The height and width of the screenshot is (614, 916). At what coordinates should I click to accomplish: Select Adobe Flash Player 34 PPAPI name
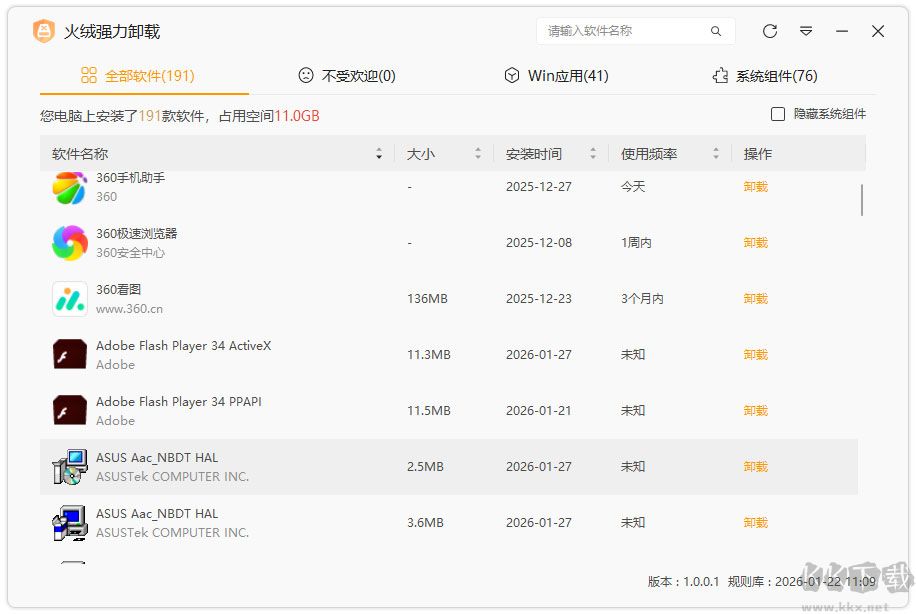point(179,401)
